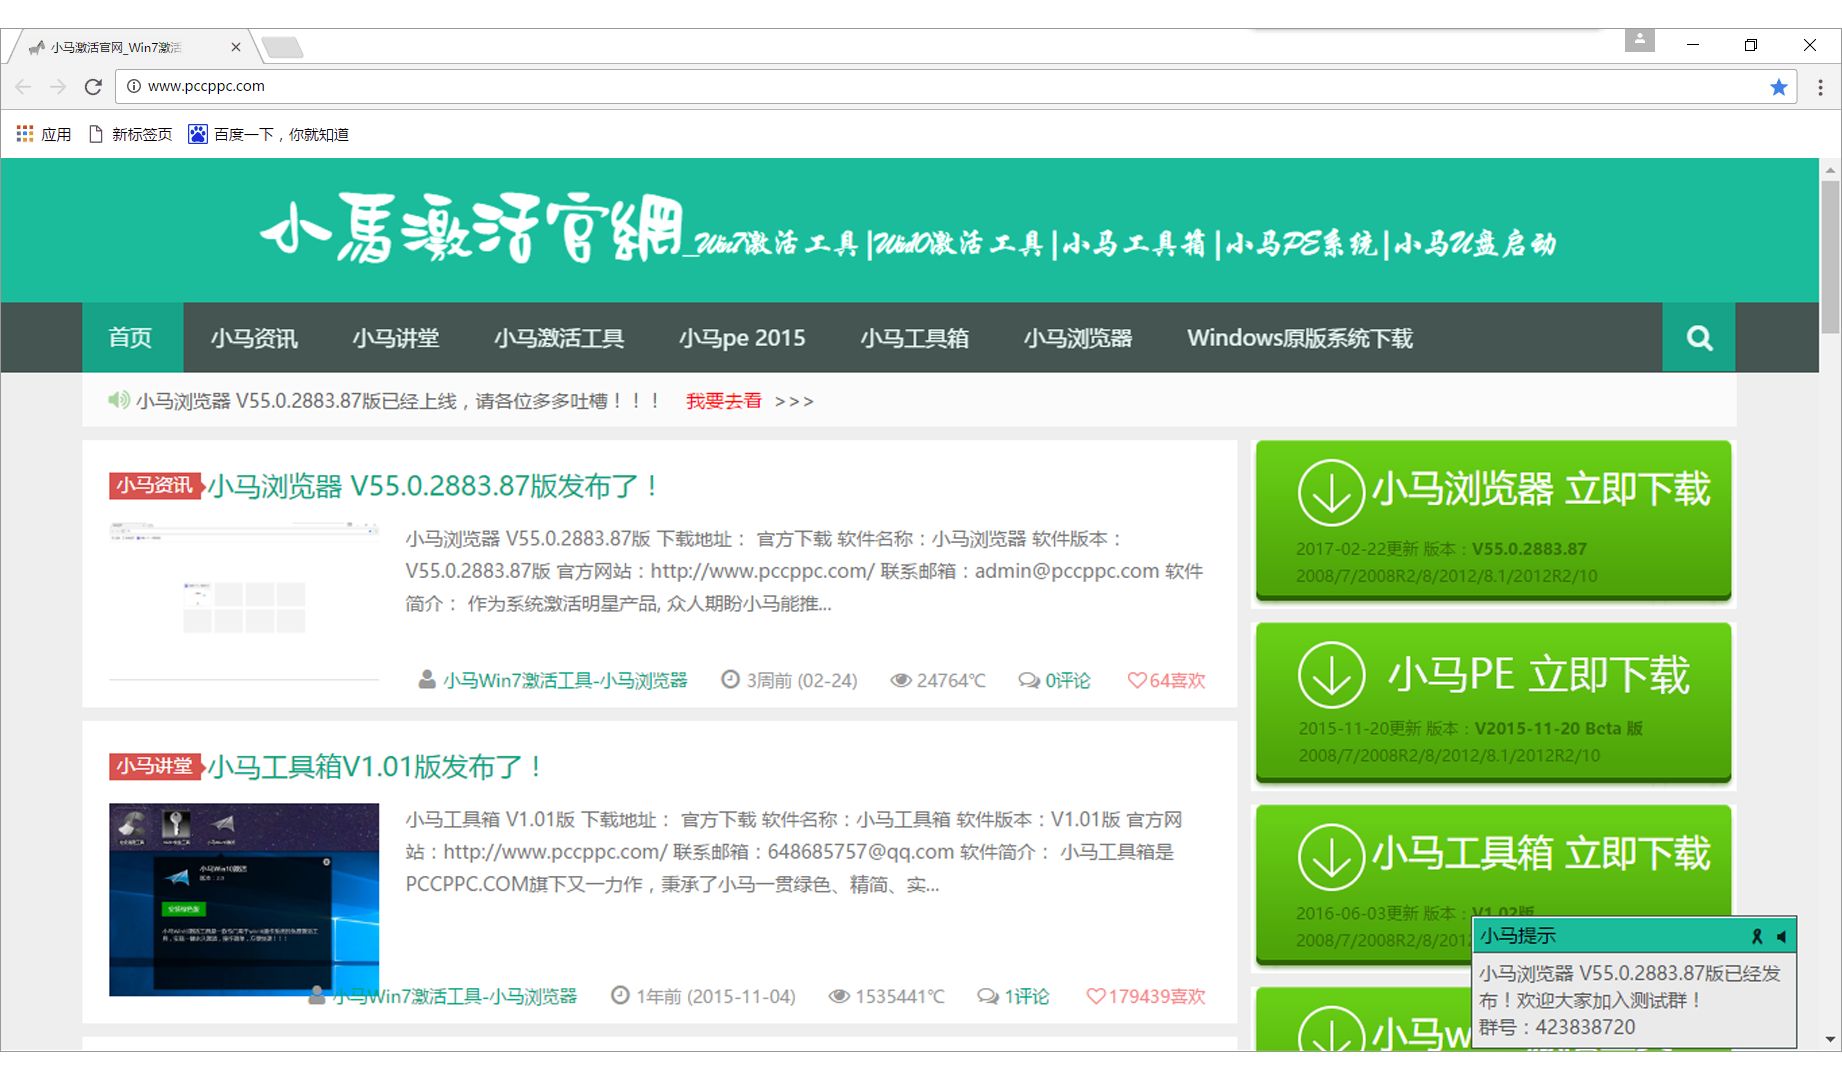Click the scrollbar up arrow
Viewport: 1842px width, 1080px height.
click(1830, 169)
